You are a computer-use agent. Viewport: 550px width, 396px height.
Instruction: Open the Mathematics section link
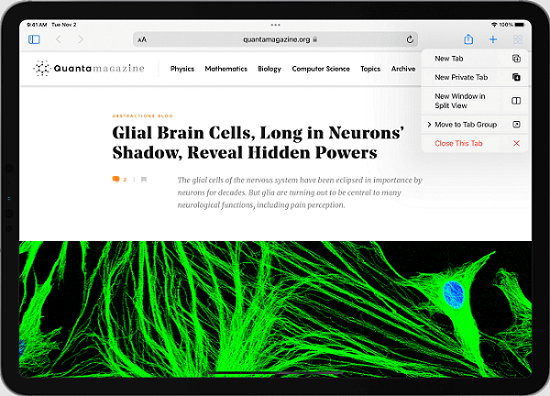pyautogui.click(x=226, y=69)
